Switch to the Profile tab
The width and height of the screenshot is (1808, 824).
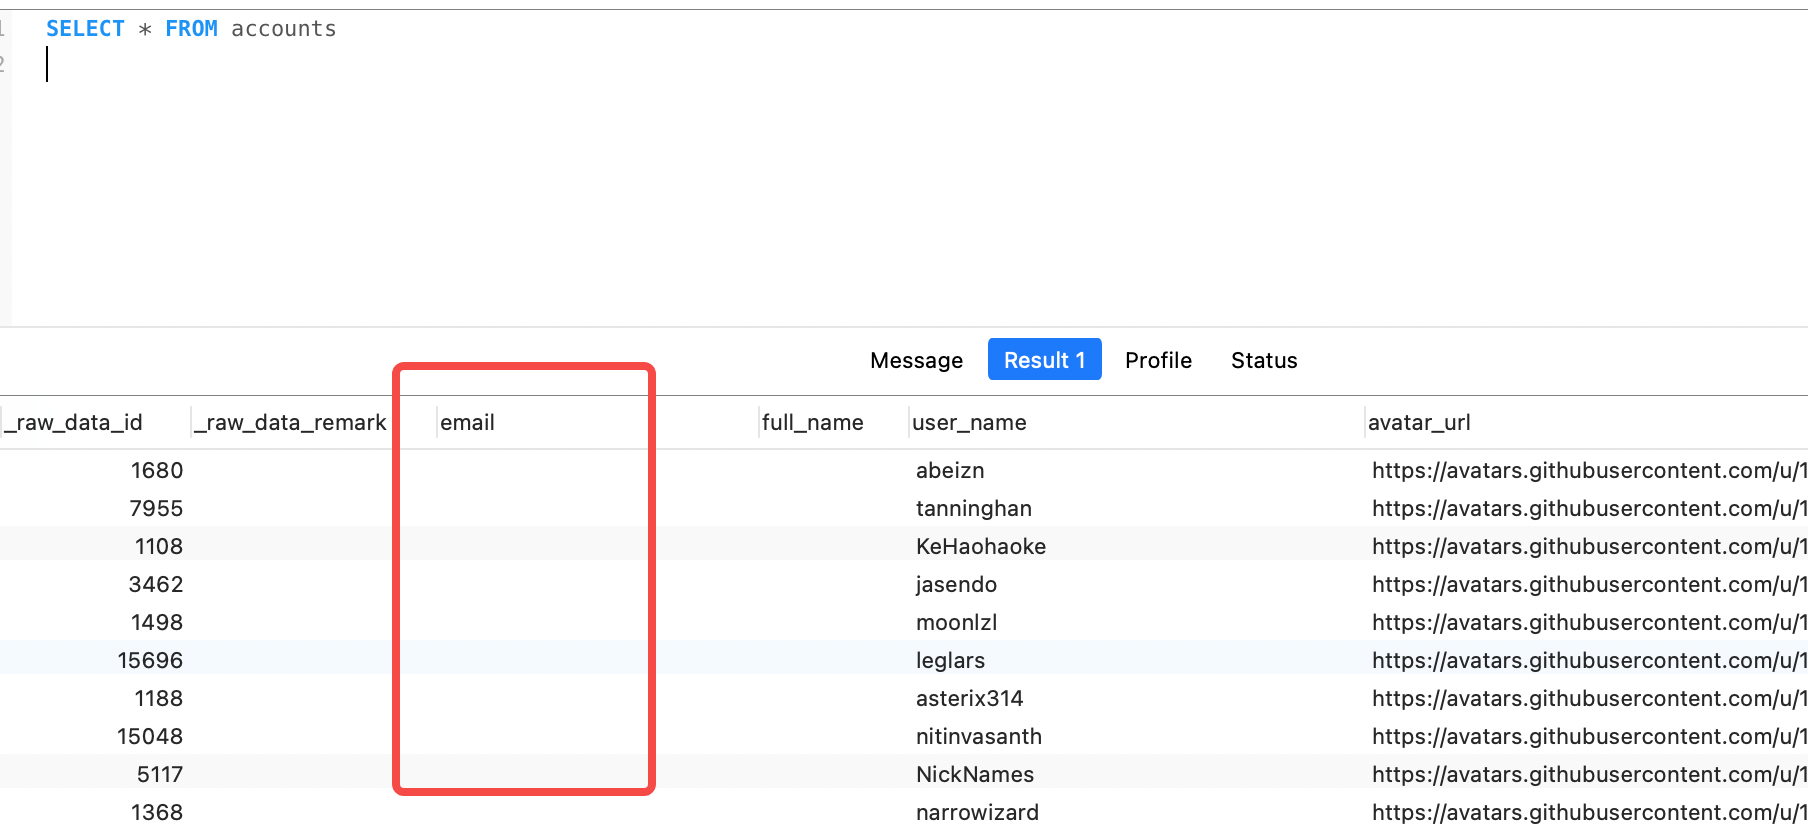point(1158,360)
